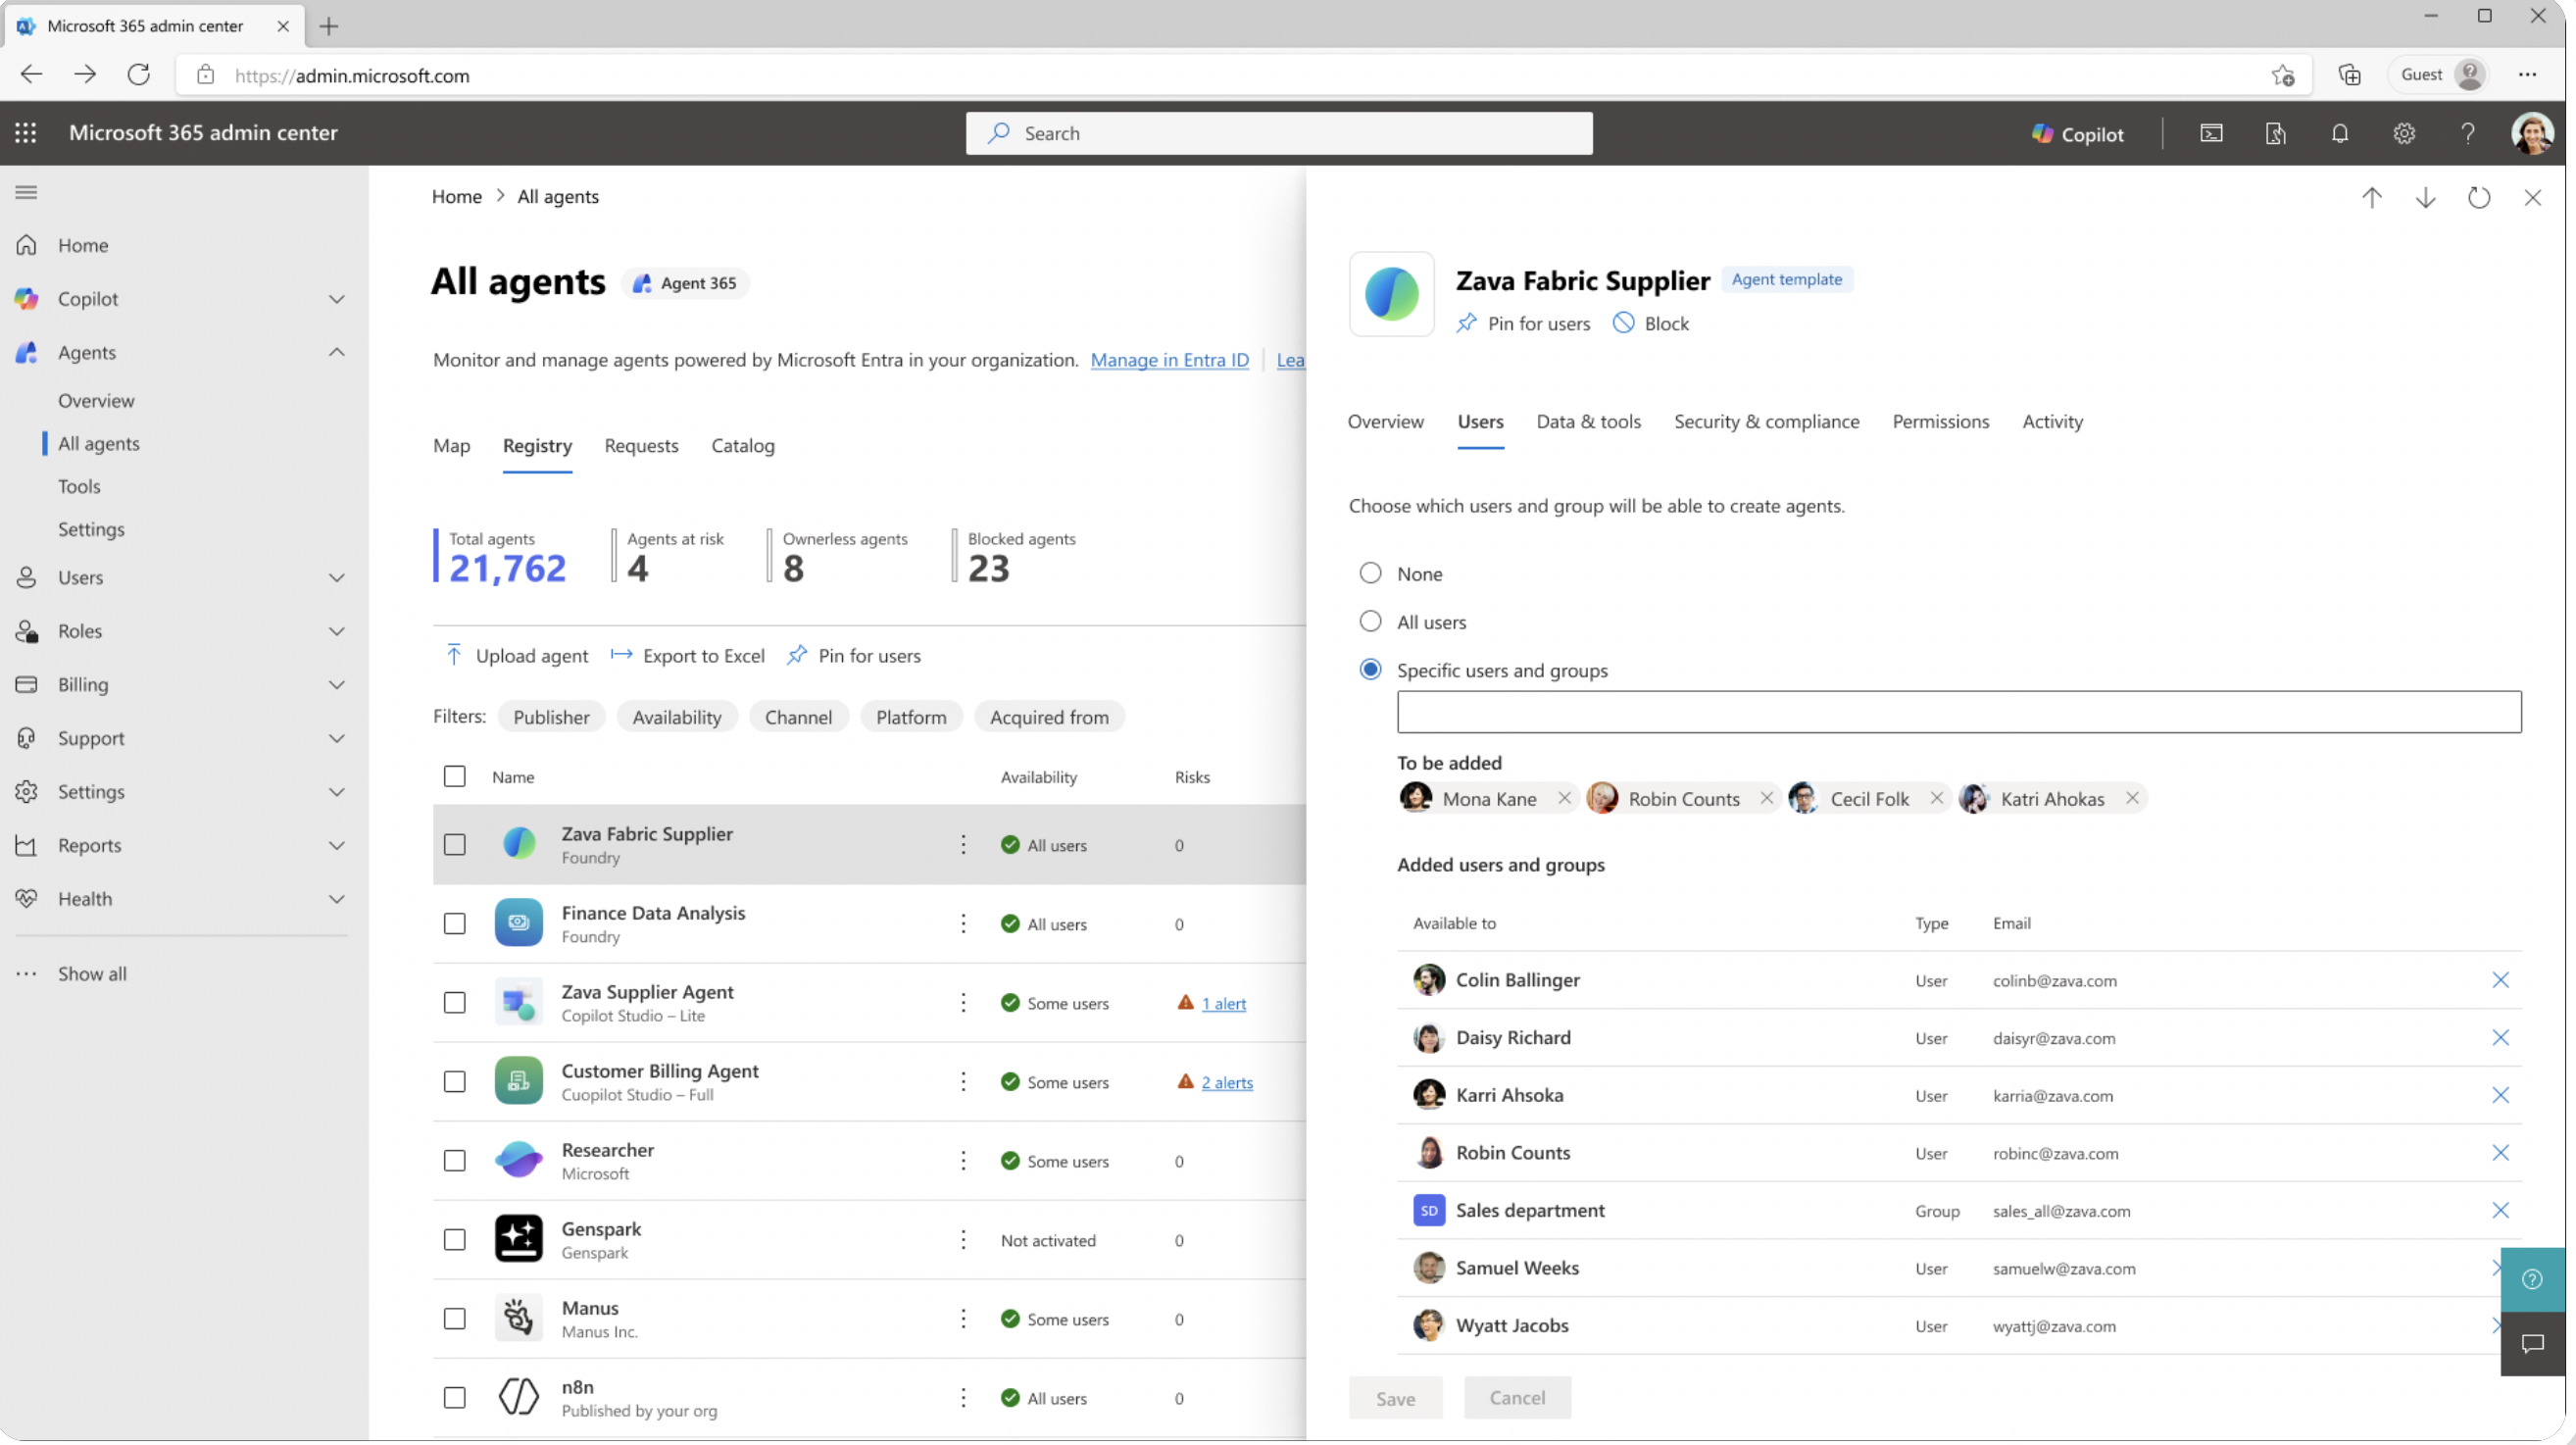
Task: Select the All users radio option
Action: [1370, 622]
